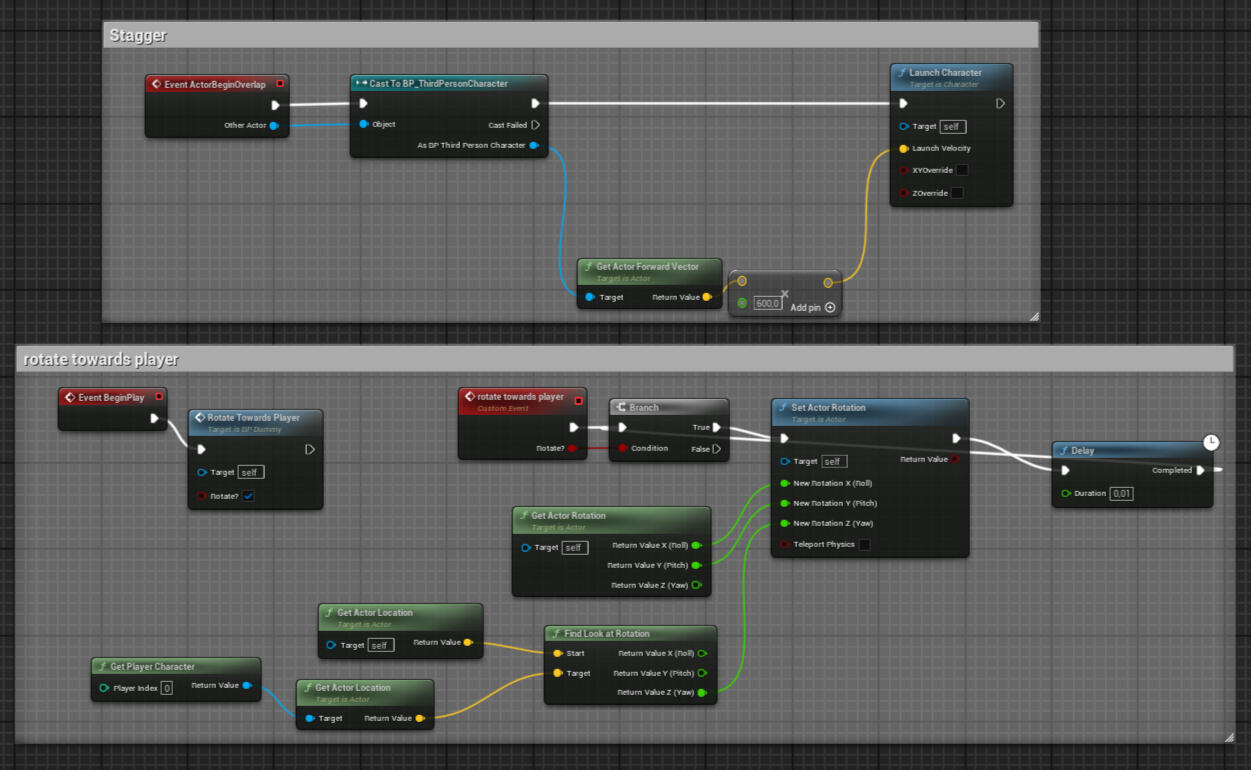Click the Add pin plus icon
Image resolution: width=1251 pixels, height=770 pixels.
point(830,307)
